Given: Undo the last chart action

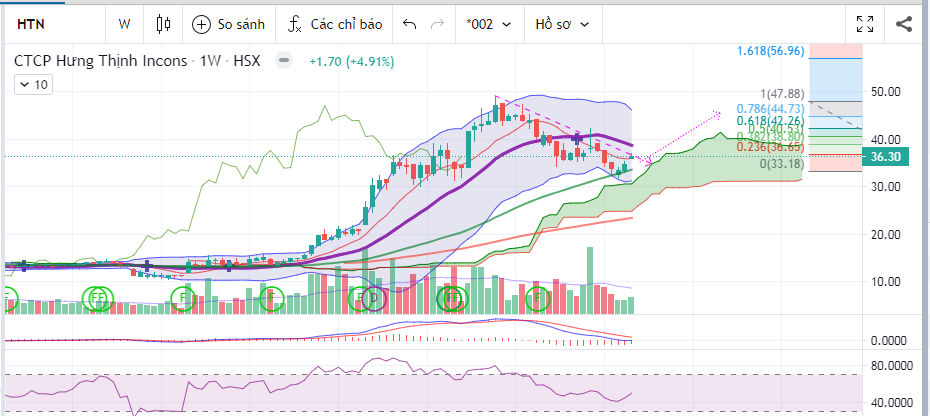Looking at the screenshot, I should (409, 24).
